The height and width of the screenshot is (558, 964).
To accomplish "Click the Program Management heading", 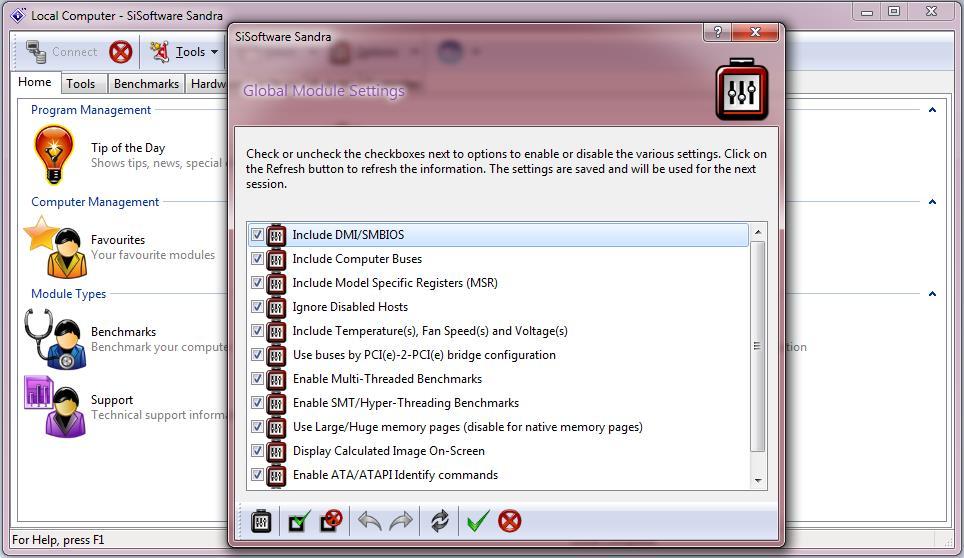I will (91, 110).
